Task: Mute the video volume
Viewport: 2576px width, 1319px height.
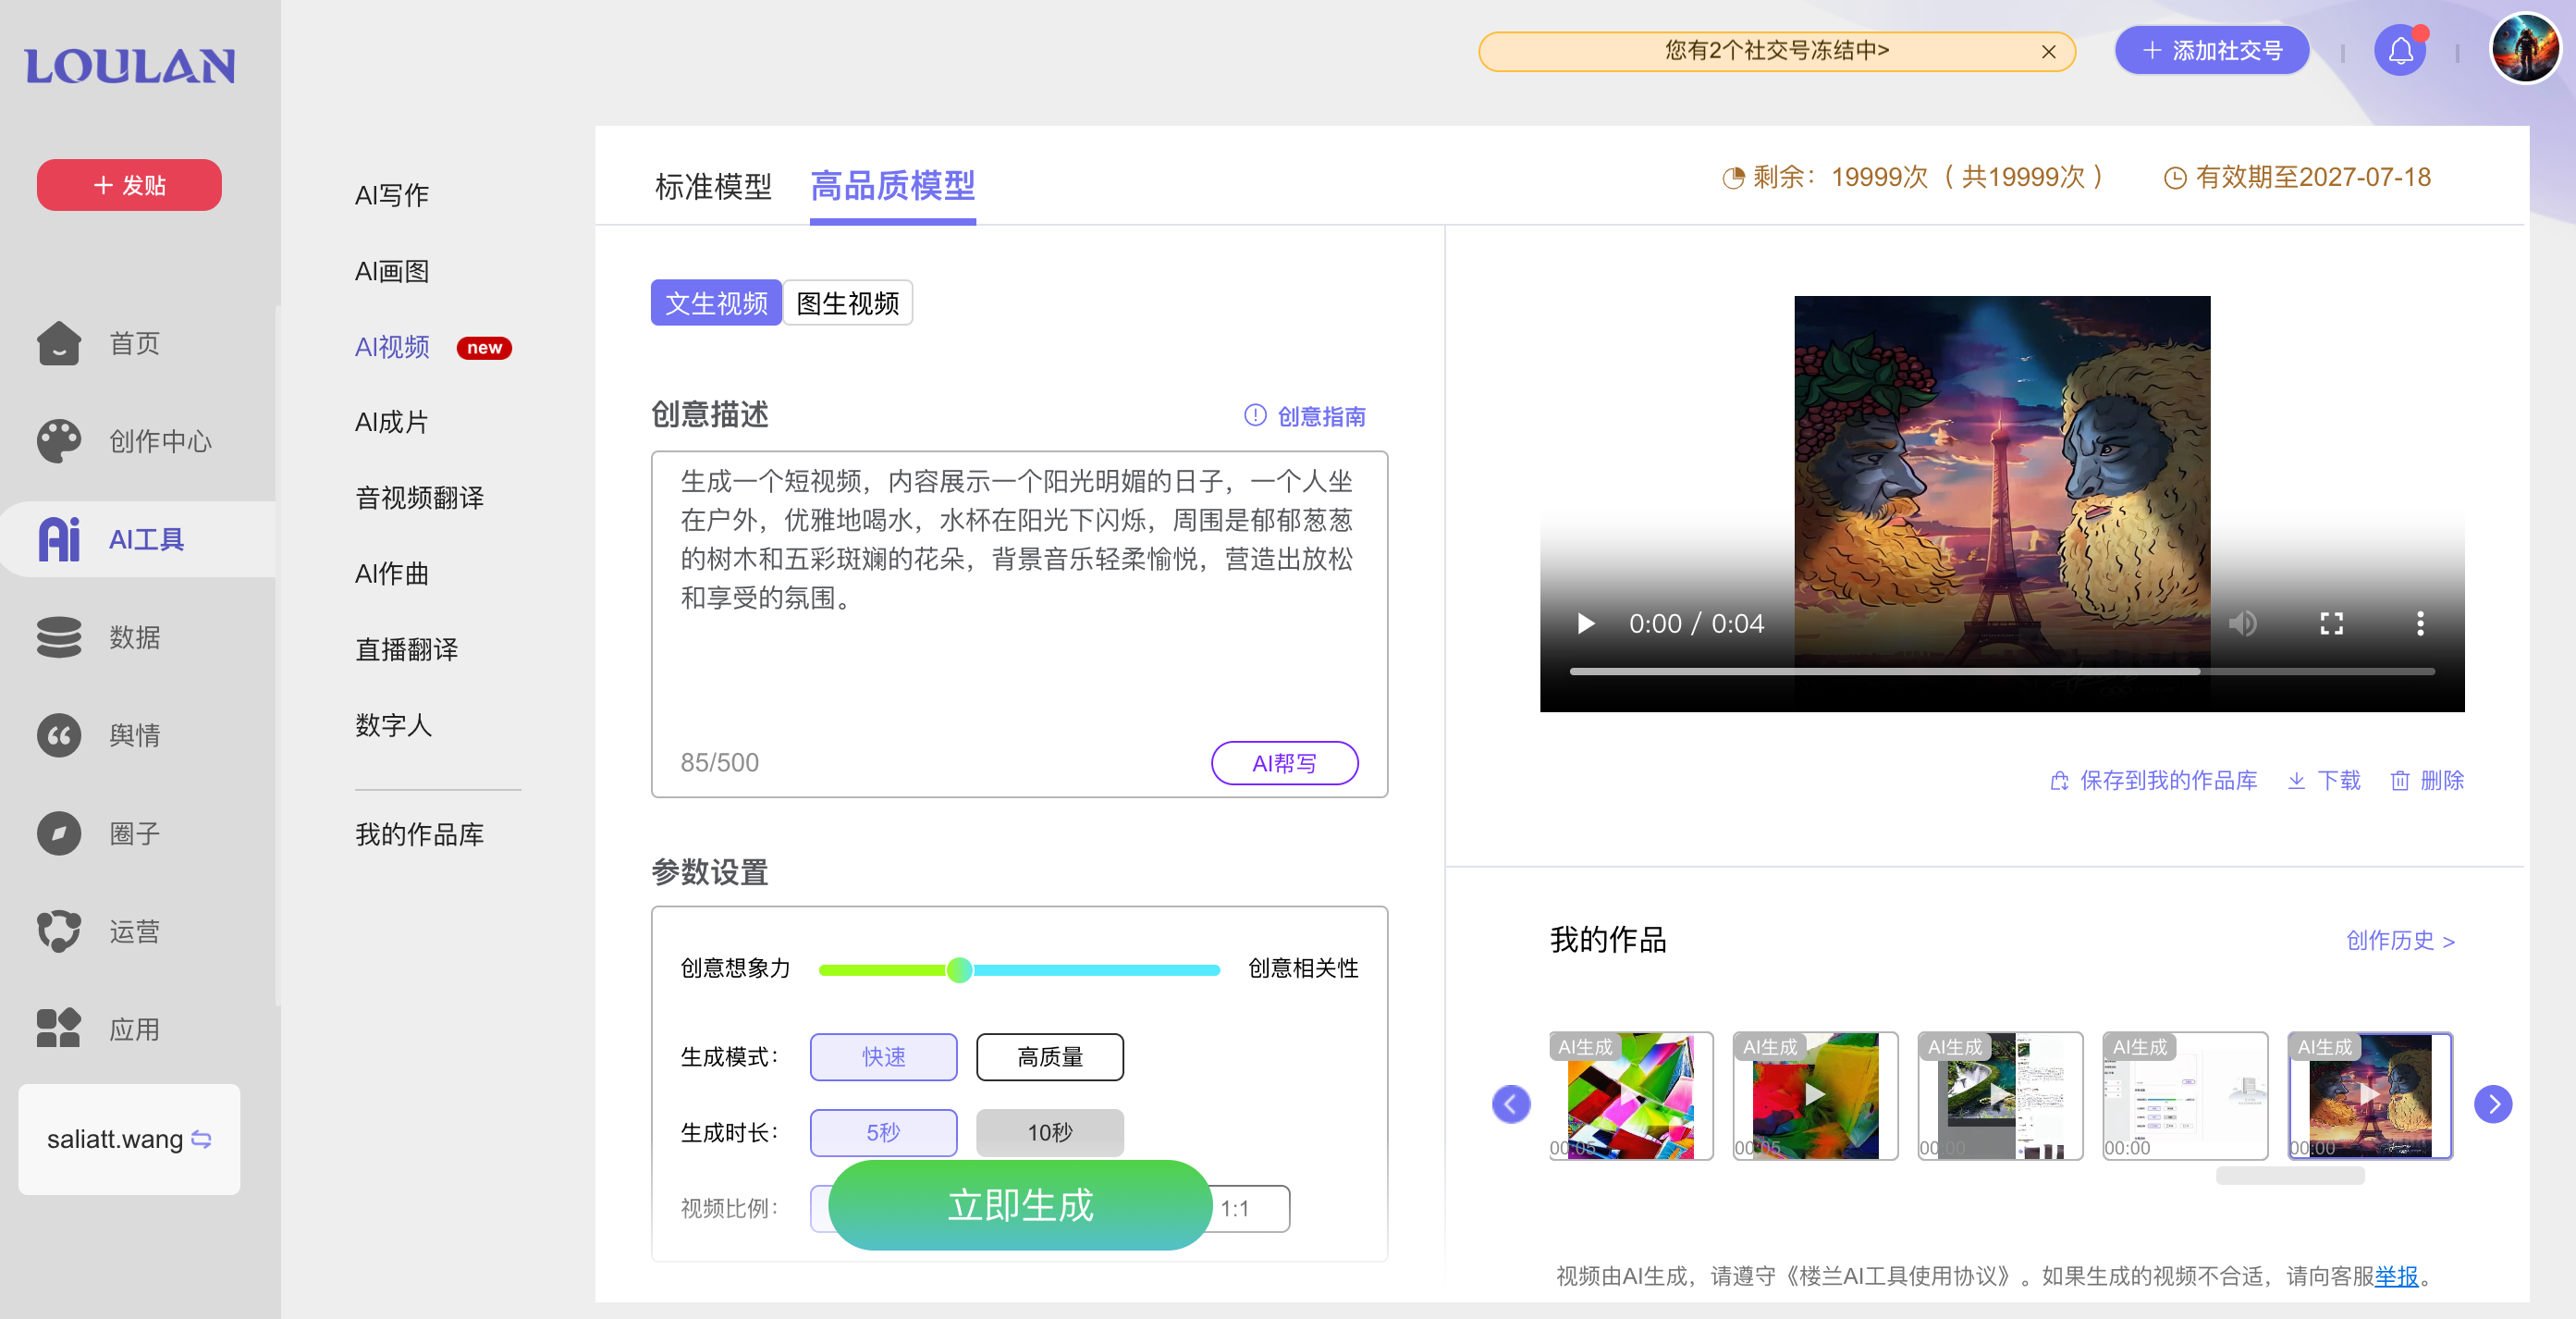Action: 2242,624
